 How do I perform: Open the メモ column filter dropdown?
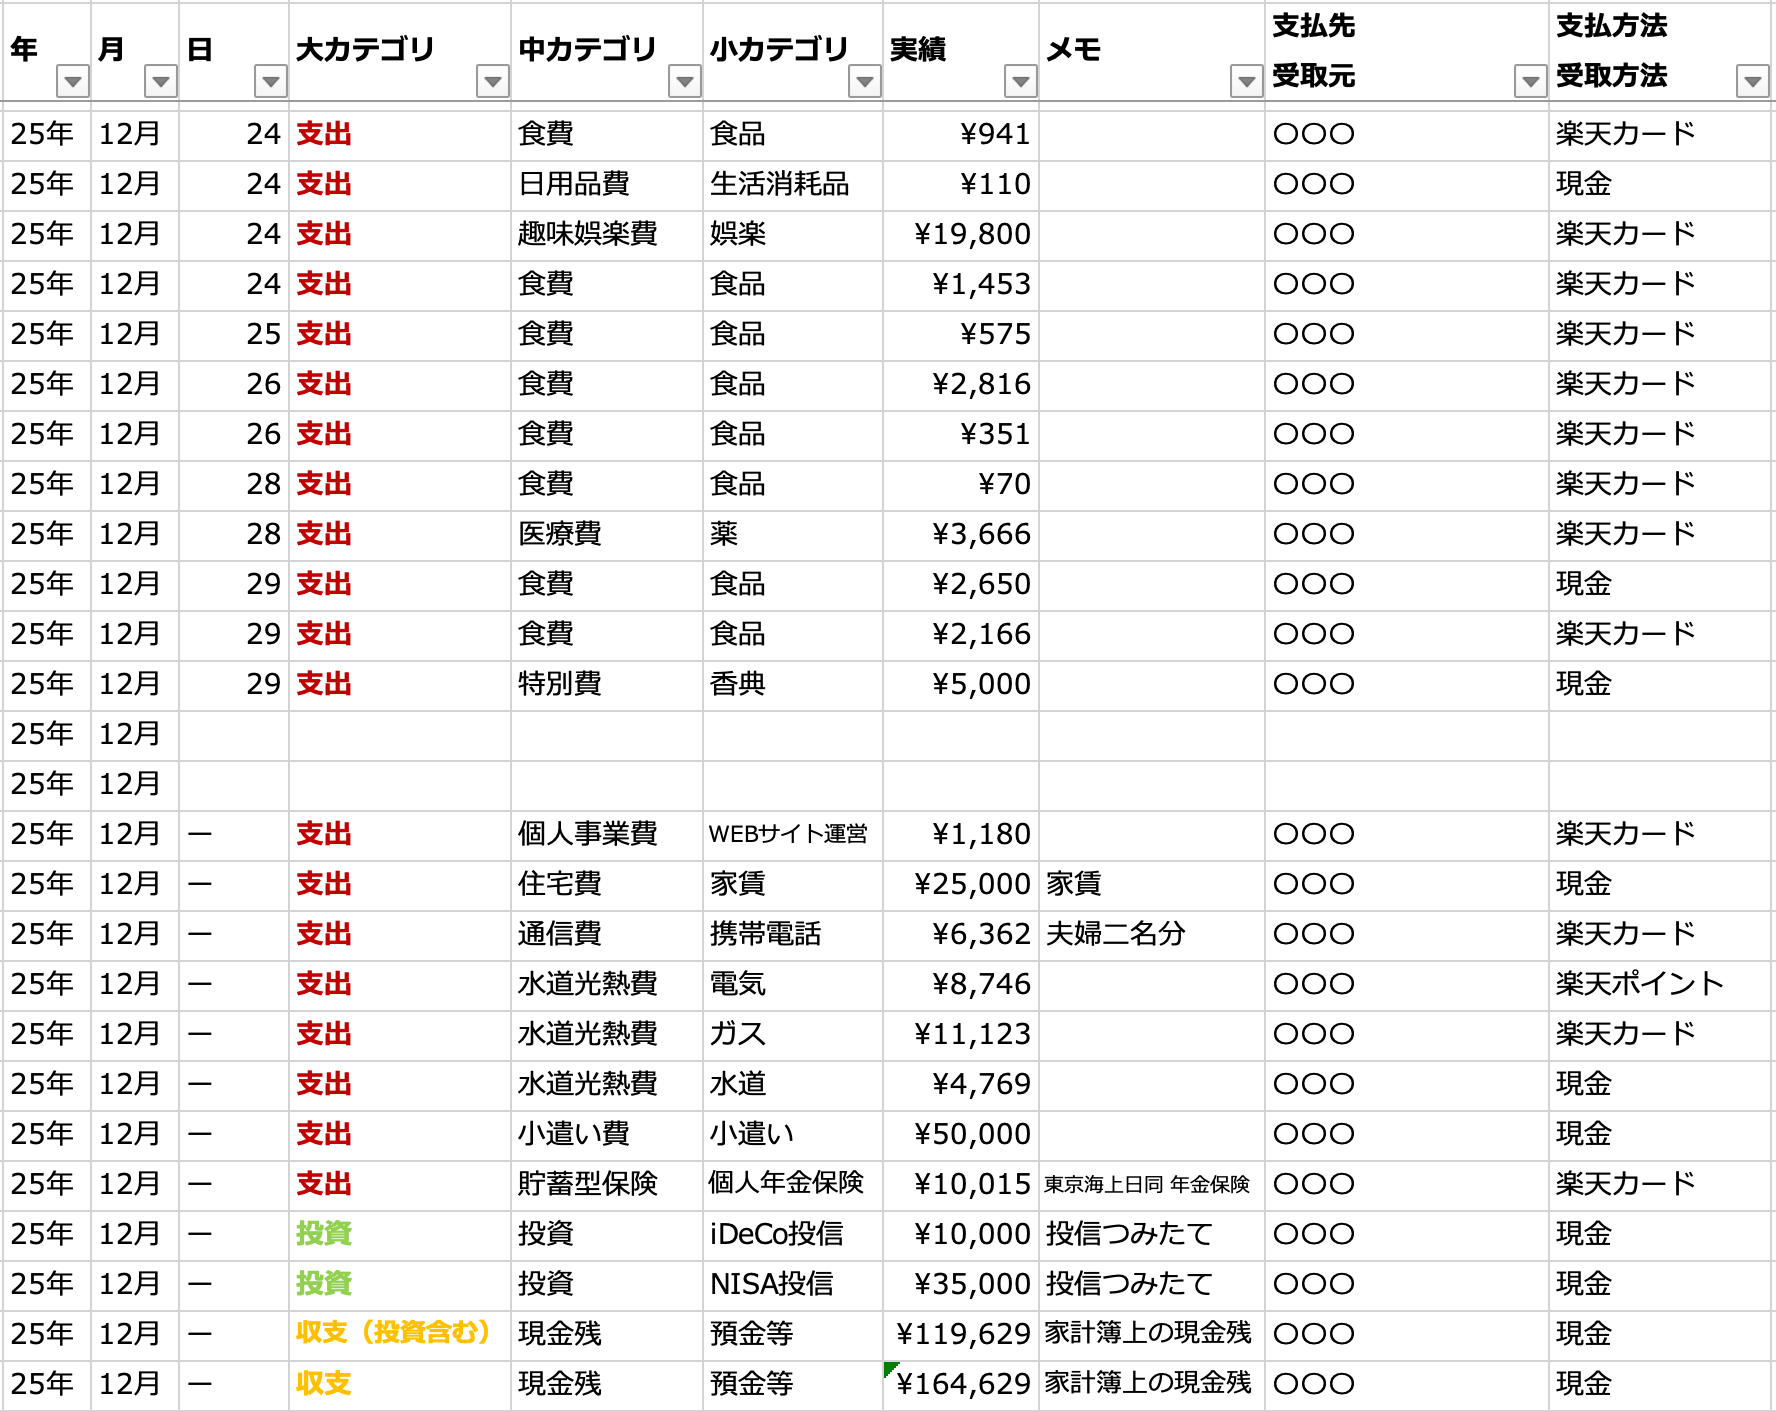click(1246, 81)
